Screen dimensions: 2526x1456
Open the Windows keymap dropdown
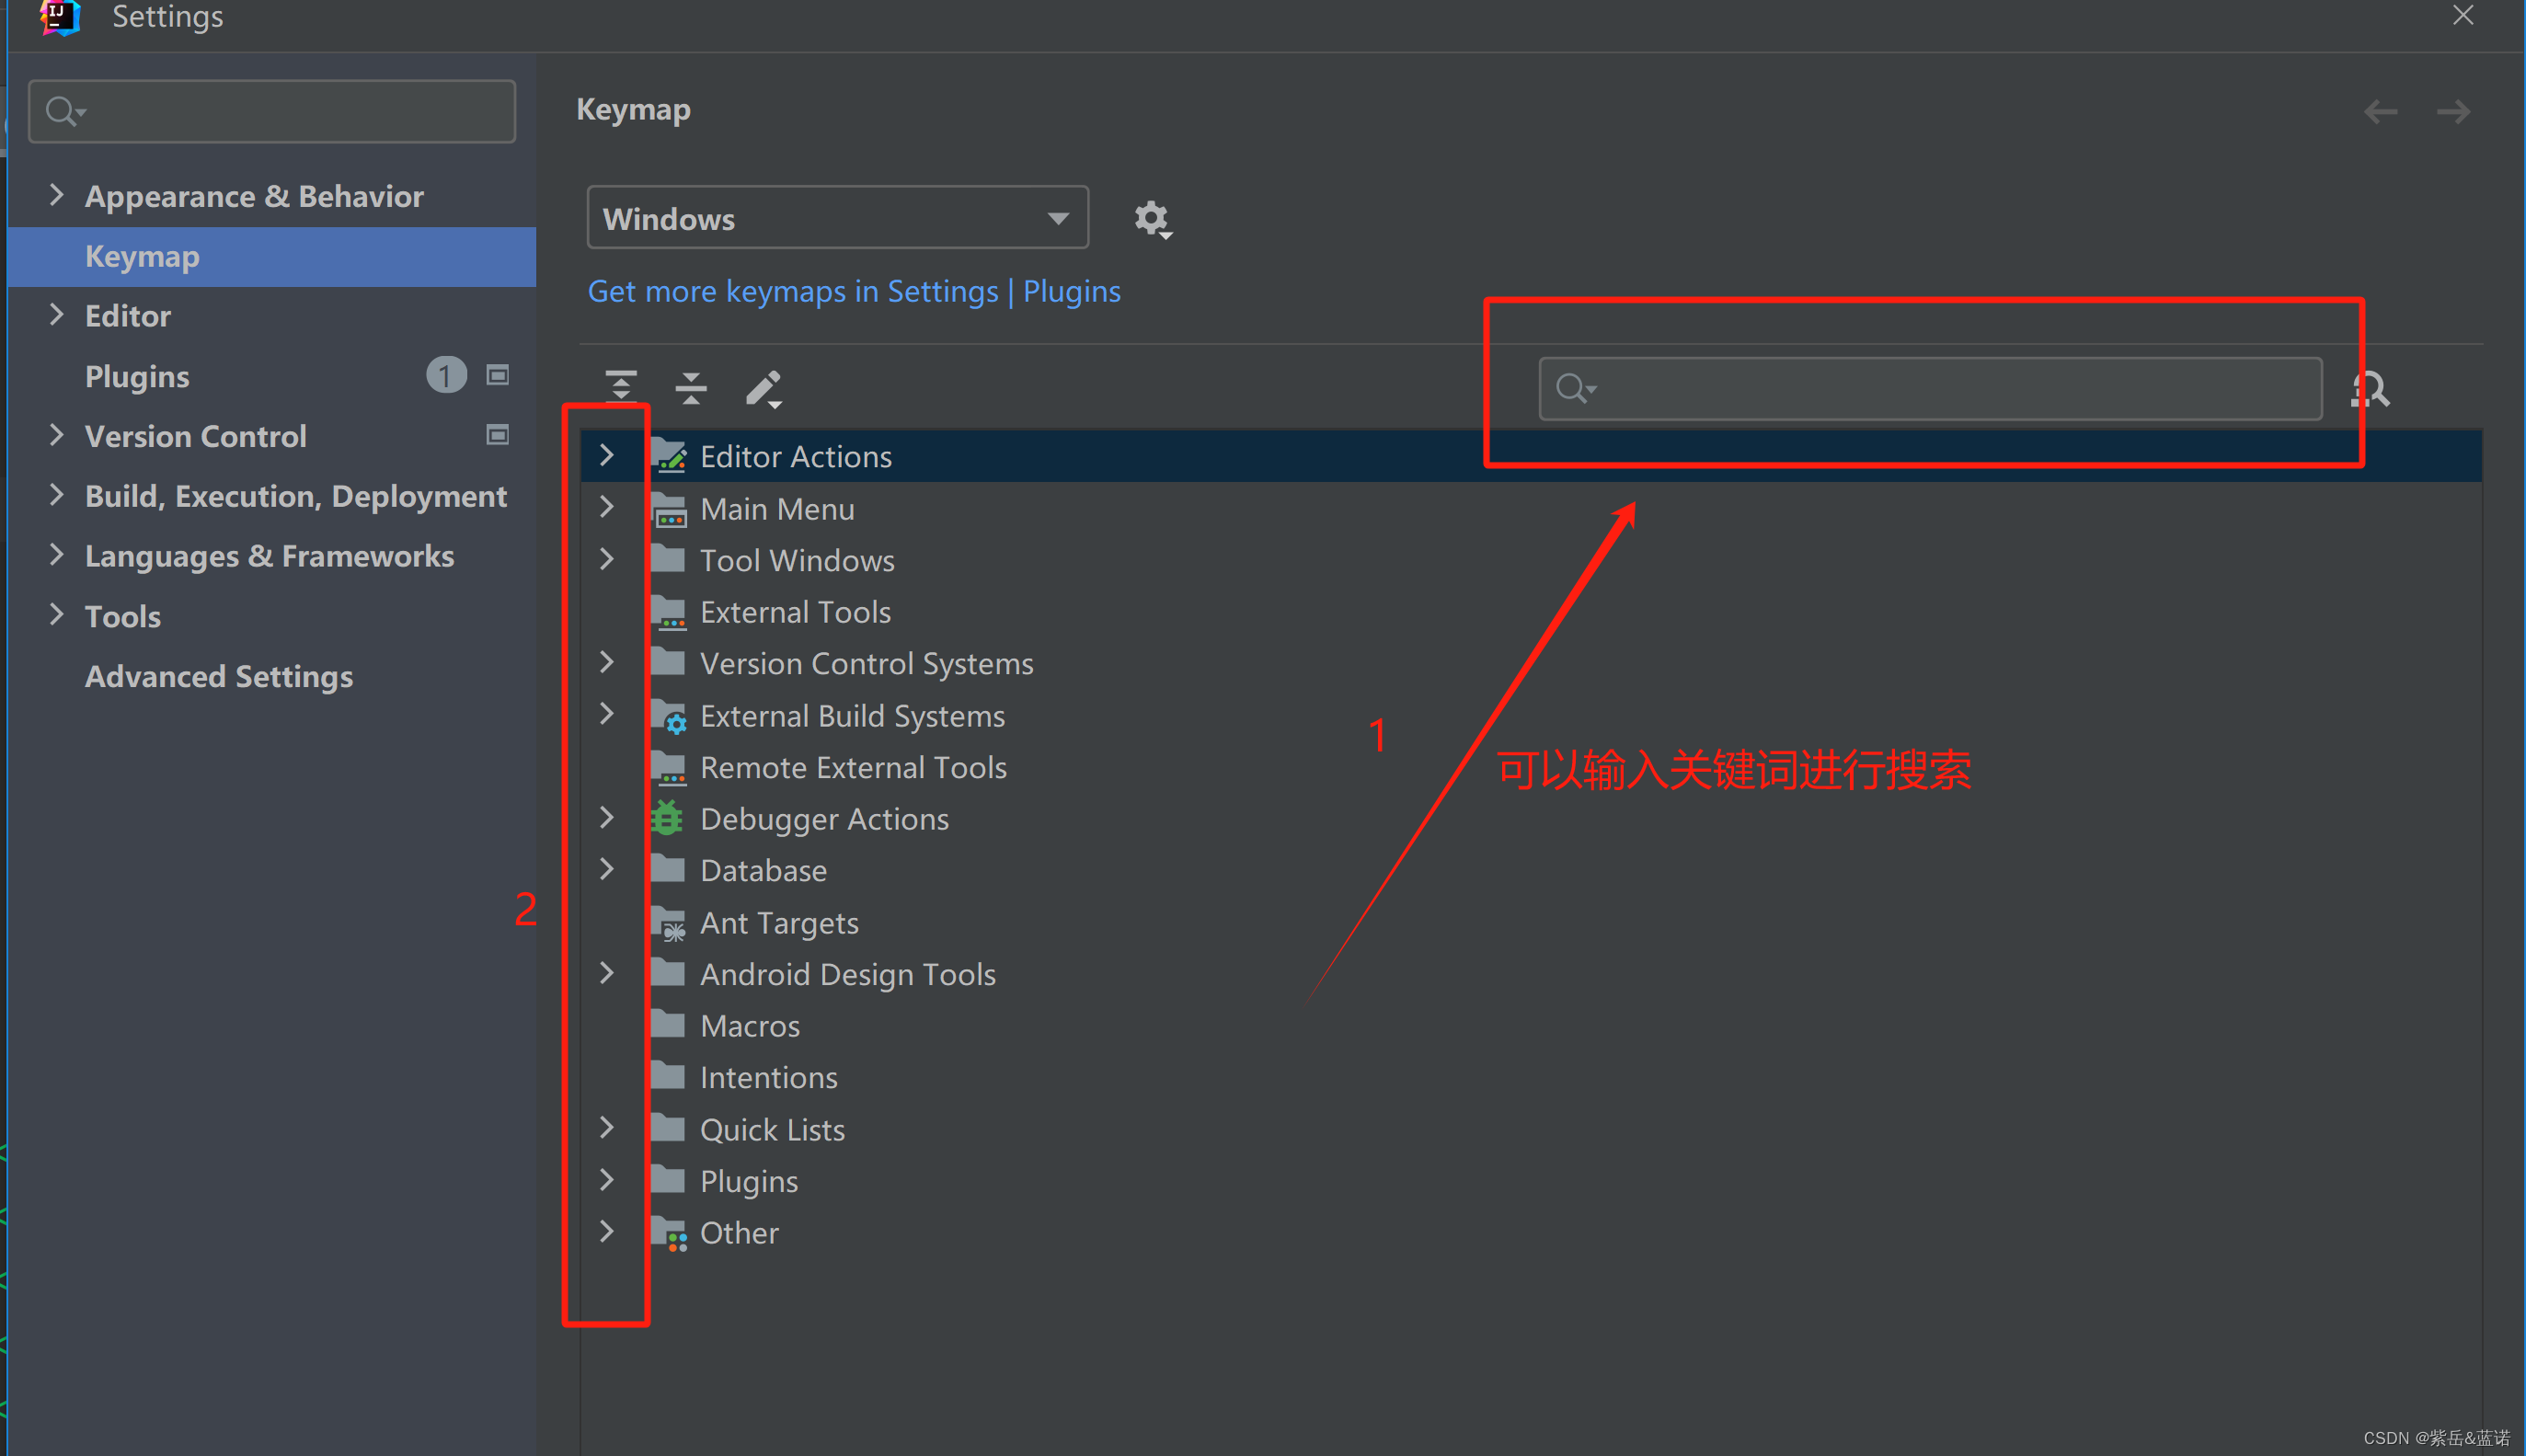click(x=837, y=218)
